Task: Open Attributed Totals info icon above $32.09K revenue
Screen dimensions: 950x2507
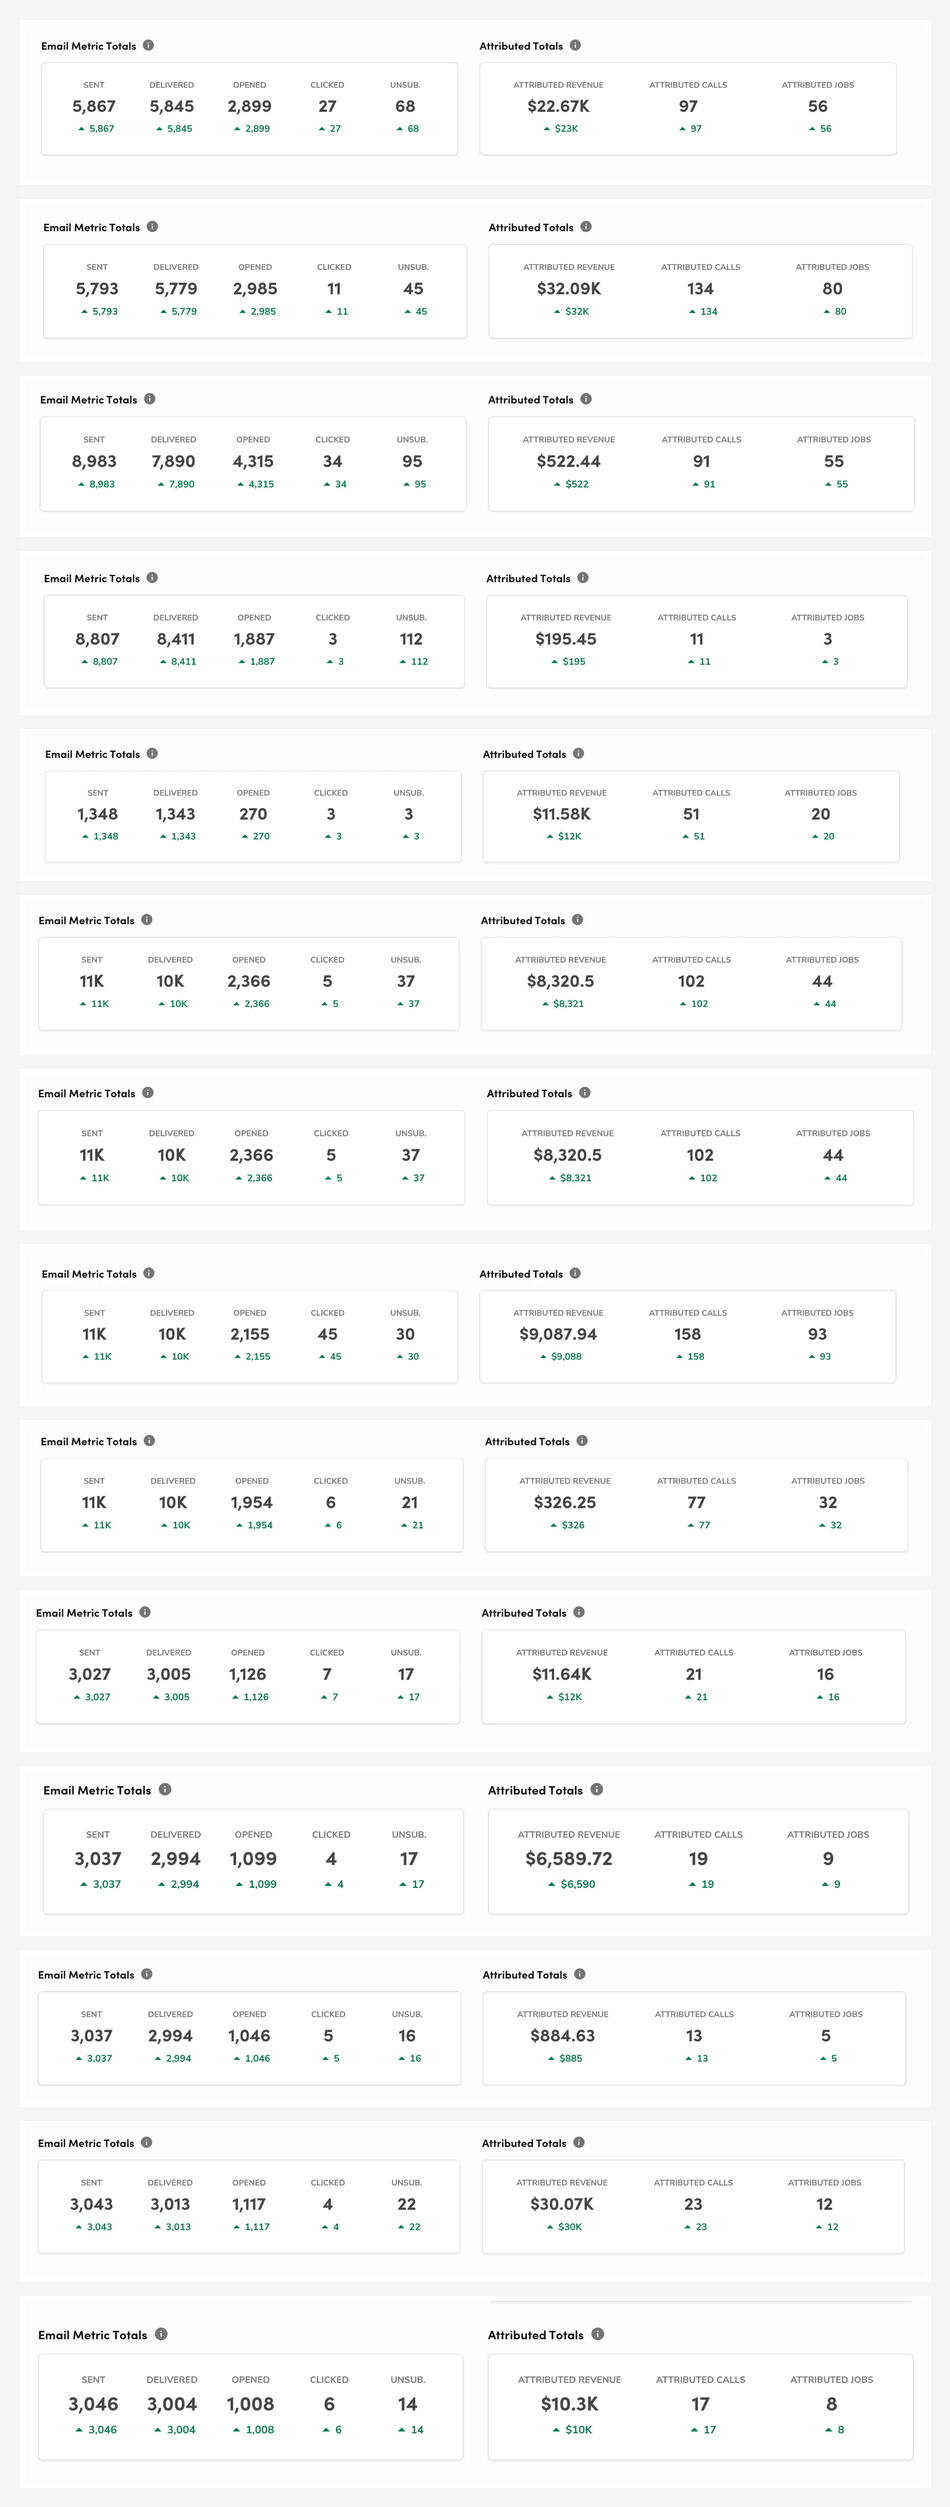Action: [x=586, y=227]
